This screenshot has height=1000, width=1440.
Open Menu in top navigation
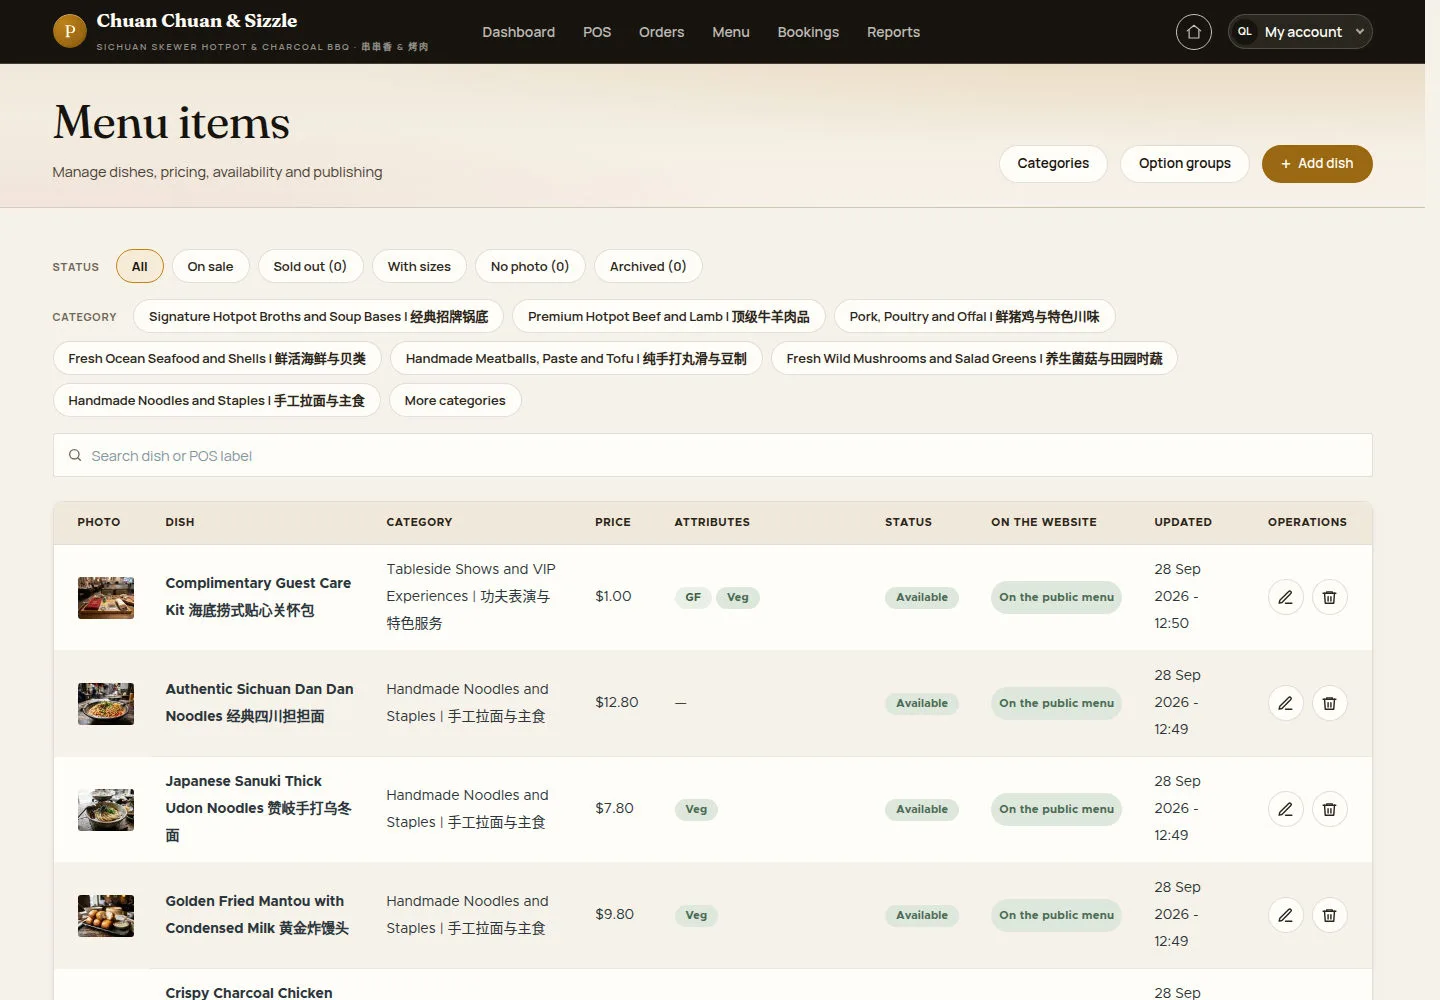[731, 32]
